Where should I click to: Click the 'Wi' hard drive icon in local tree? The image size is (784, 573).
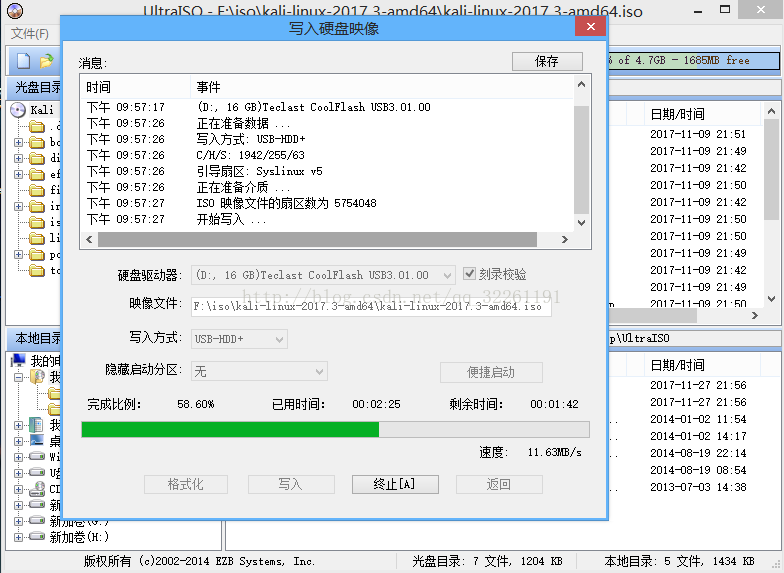(37, 456)
